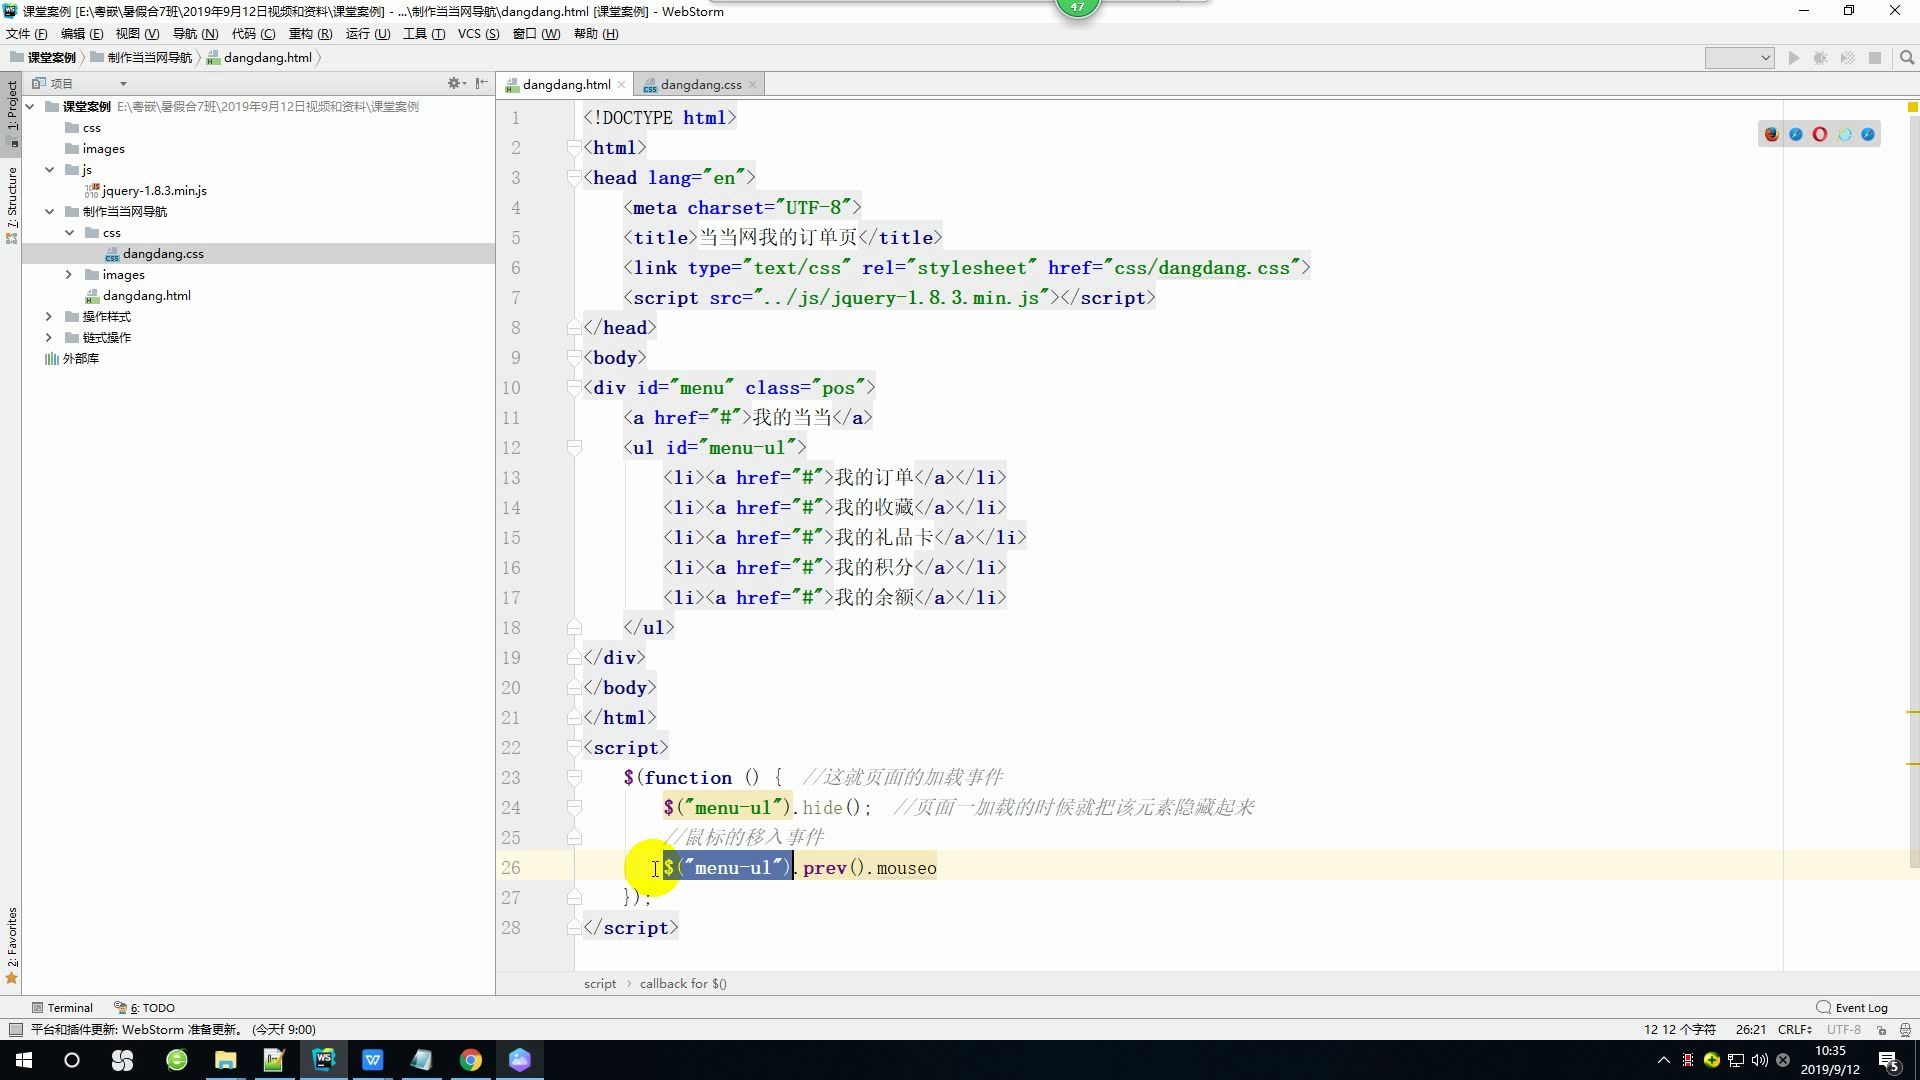Click 制作当当网导航 breadcrumb in navigation bar
The image size is (1920, 1080).
(x=149, y=58)
